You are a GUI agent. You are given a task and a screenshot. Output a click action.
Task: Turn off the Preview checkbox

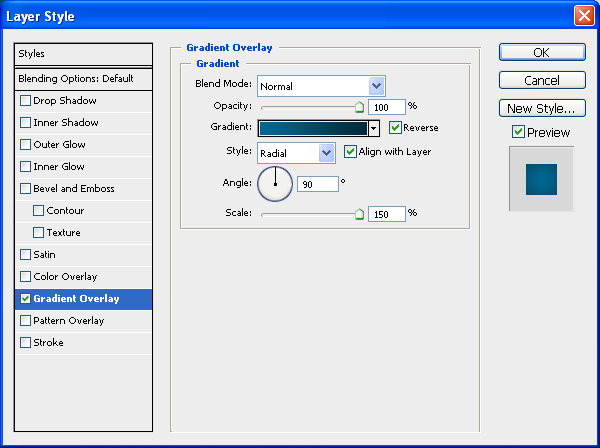pyautogui.click(x=518, y=132)
